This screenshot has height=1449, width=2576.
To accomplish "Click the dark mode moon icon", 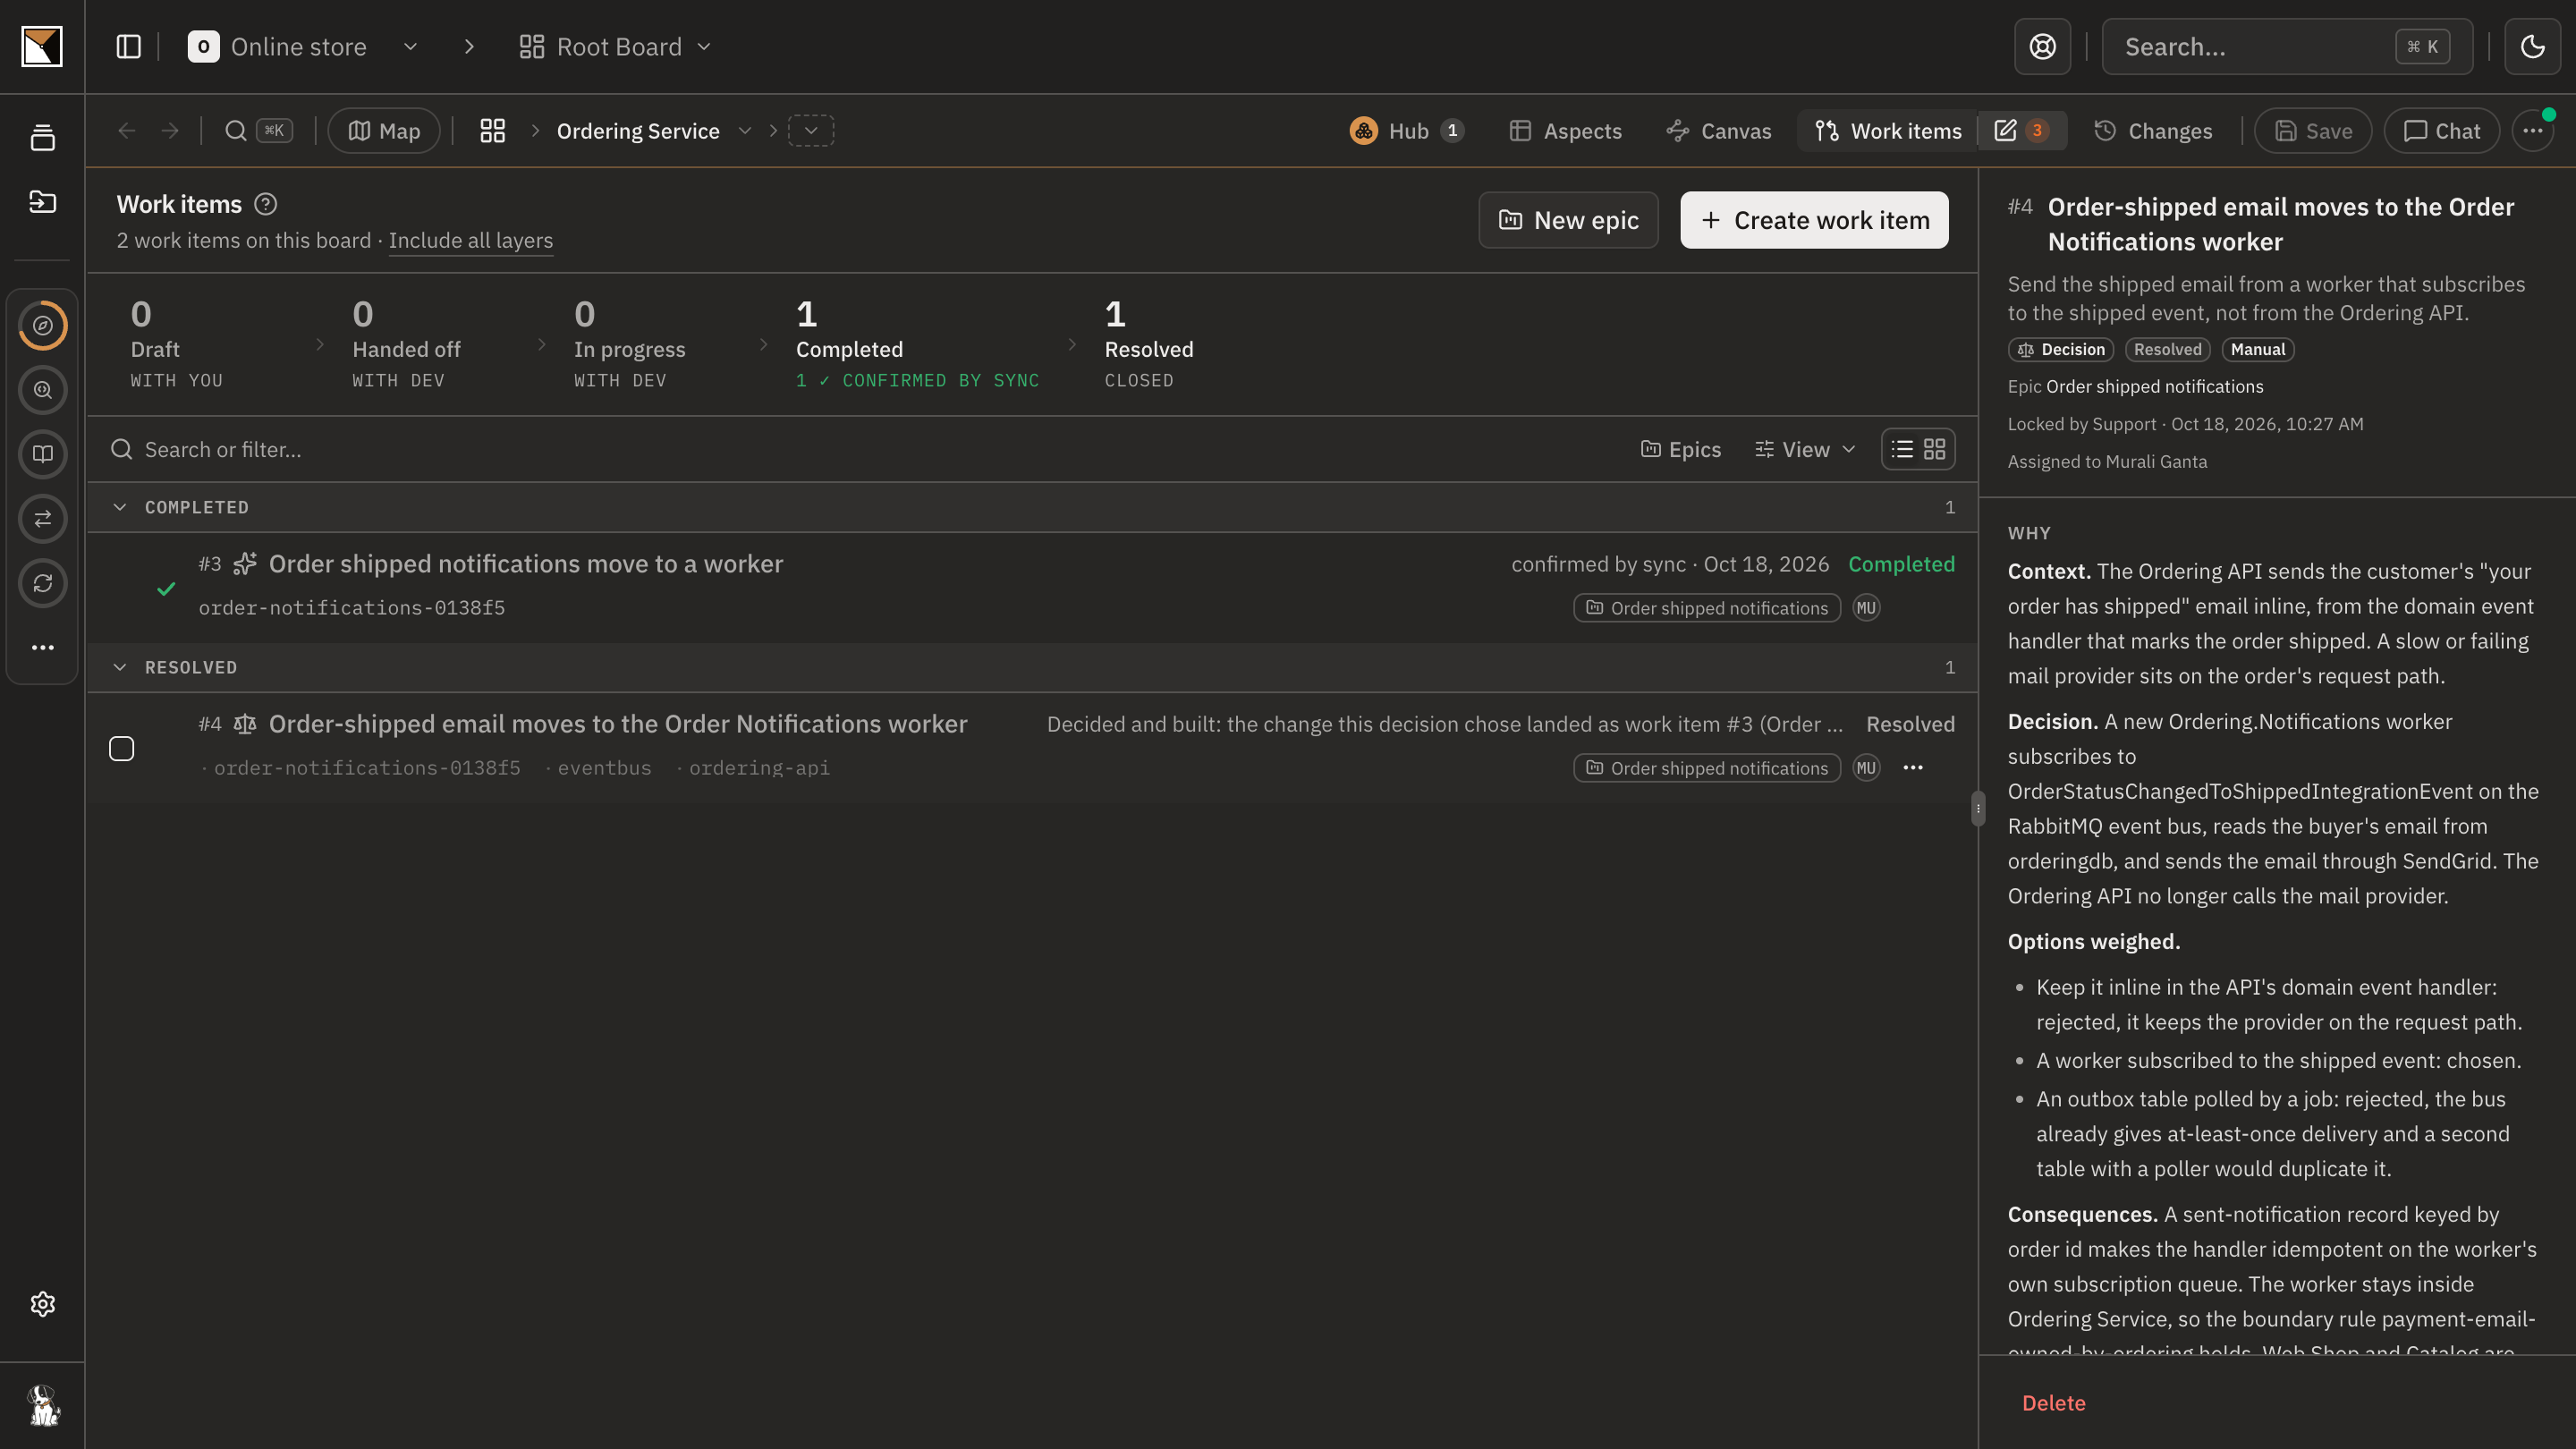I will tap(2532, 47).
